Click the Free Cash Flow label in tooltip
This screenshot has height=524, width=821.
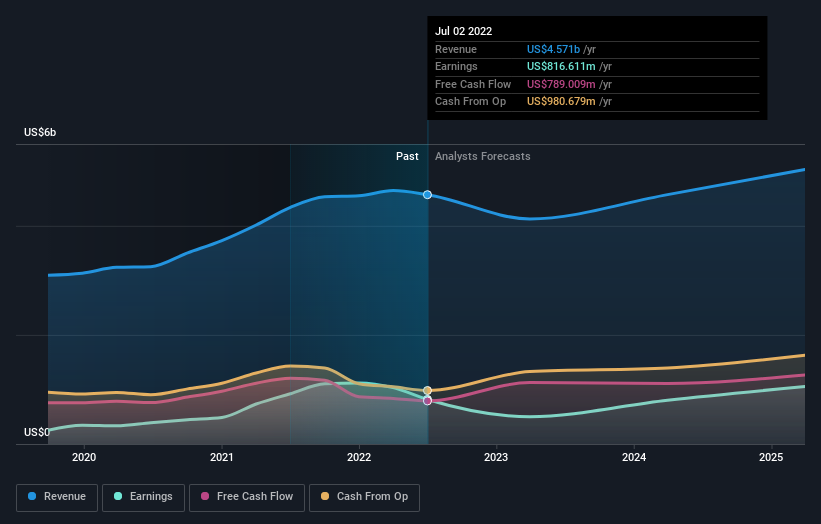coord(473,84)
